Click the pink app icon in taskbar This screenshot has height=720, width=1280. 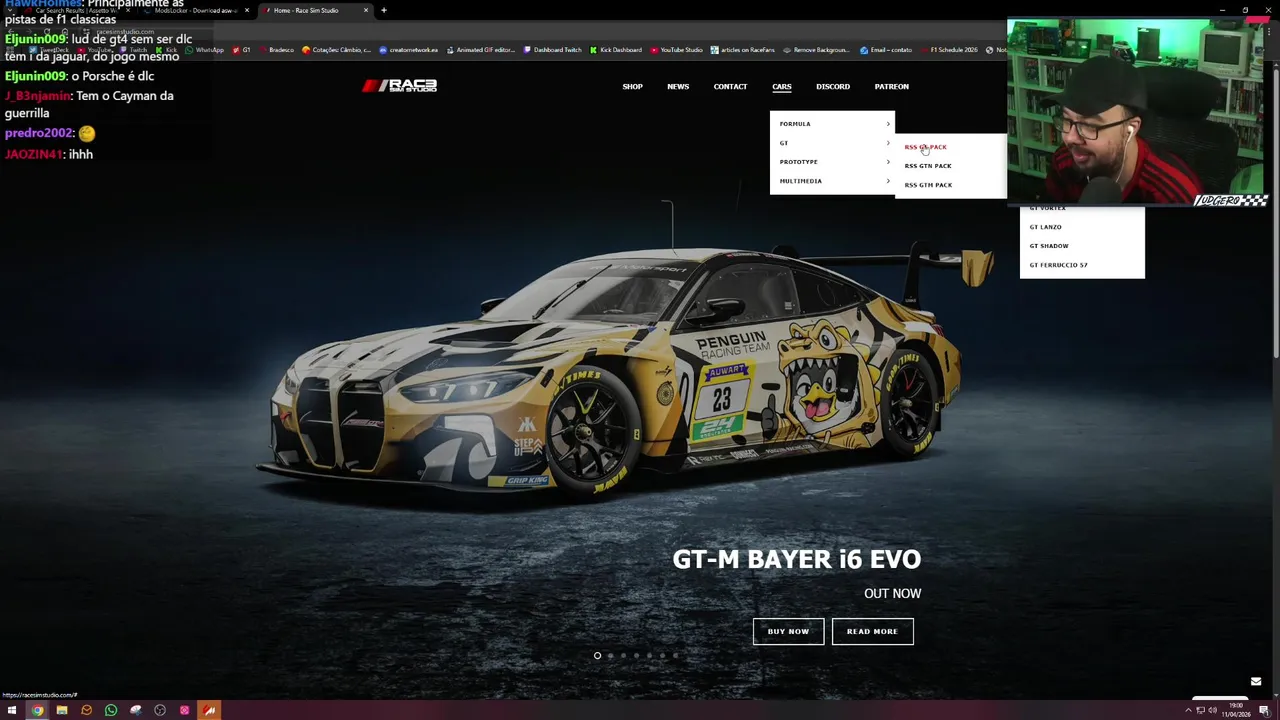(184, 710)
